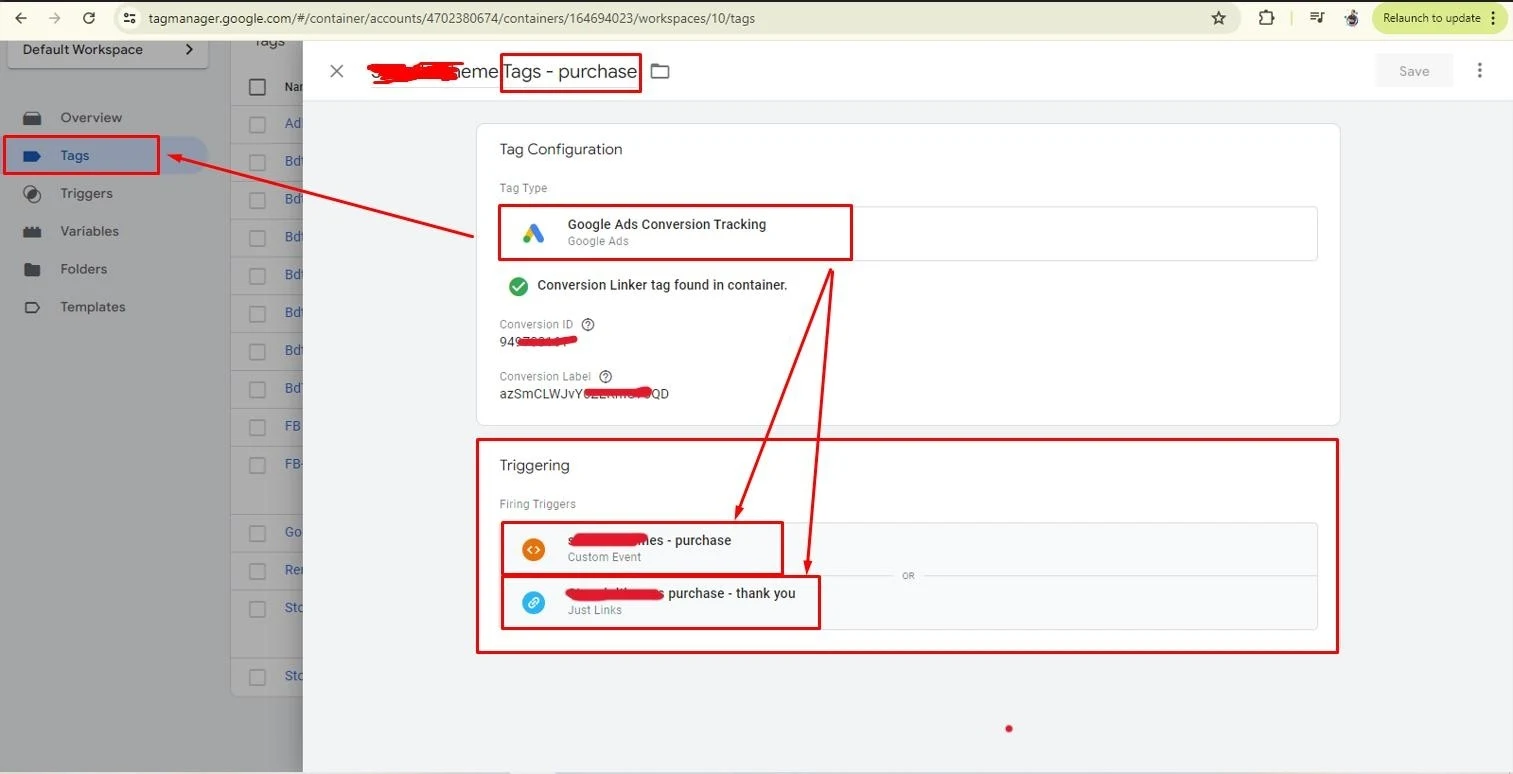Click the blue Just Links trigger icon

point(534,602)
